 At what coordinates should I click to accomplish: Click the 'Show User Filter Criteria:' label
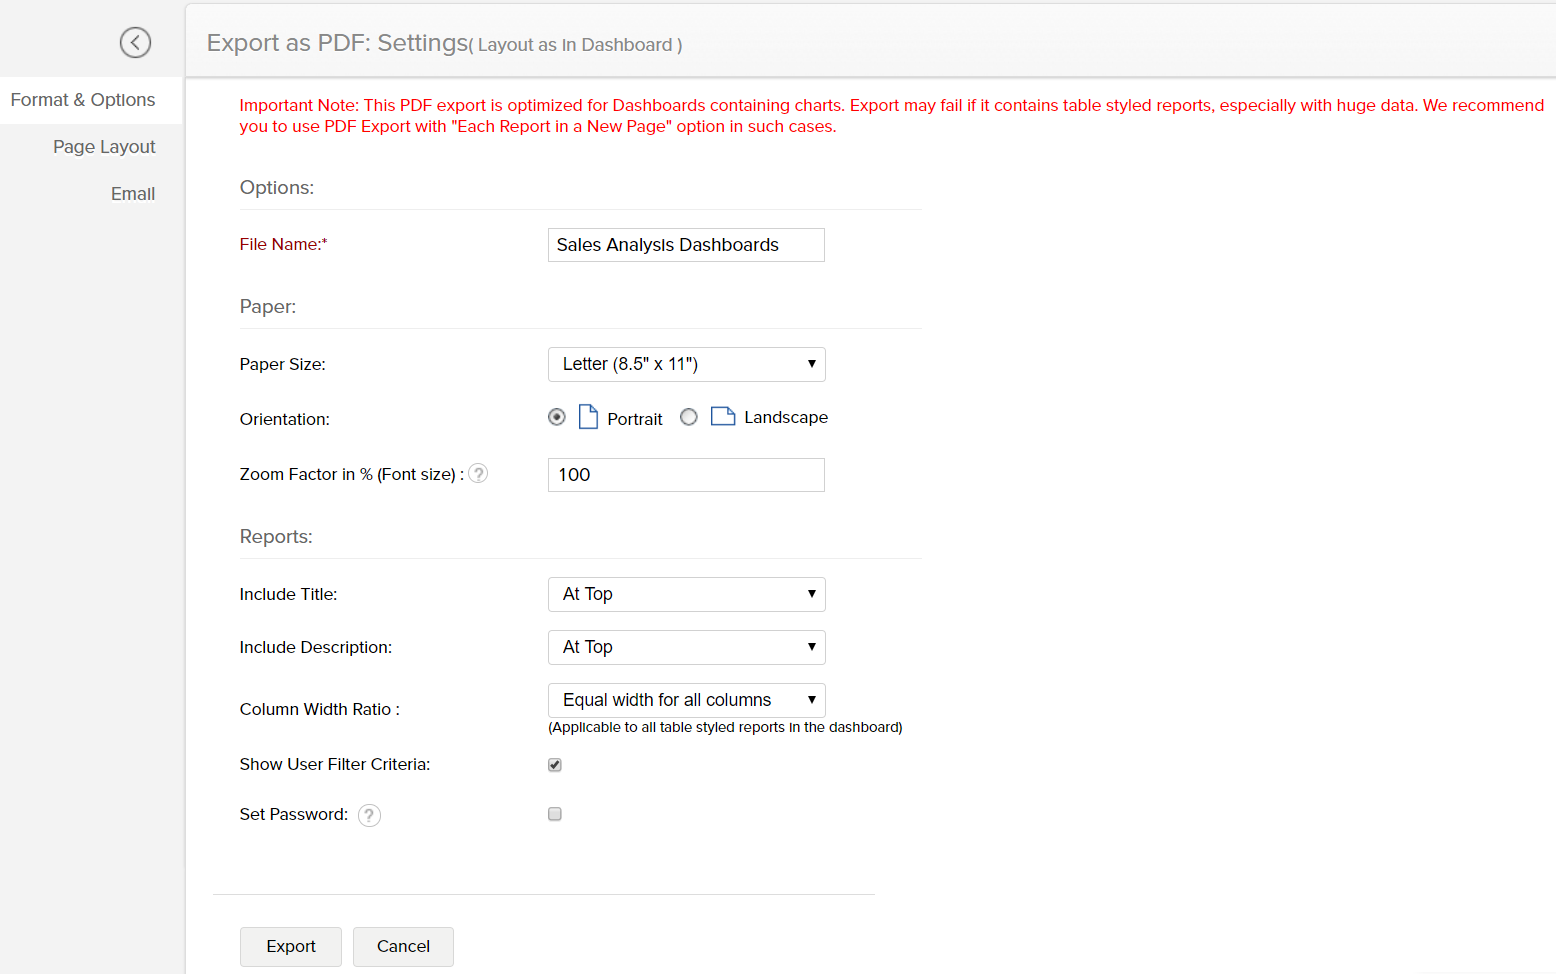pyautogui.click(x=335, y=764)
